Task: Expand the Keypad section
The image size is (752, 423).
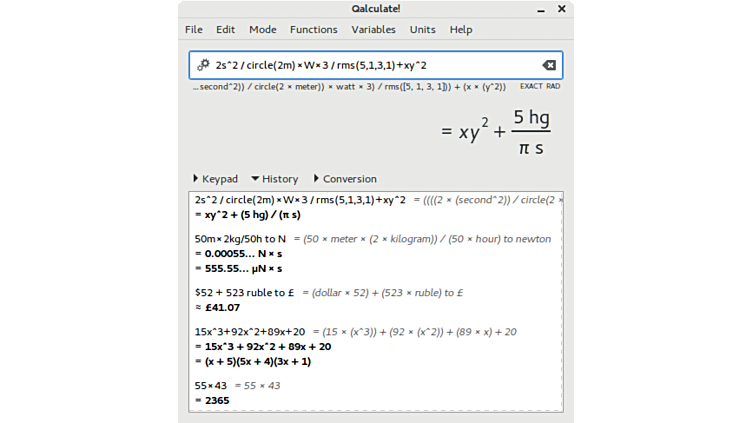Action: [x=215, y=179]
